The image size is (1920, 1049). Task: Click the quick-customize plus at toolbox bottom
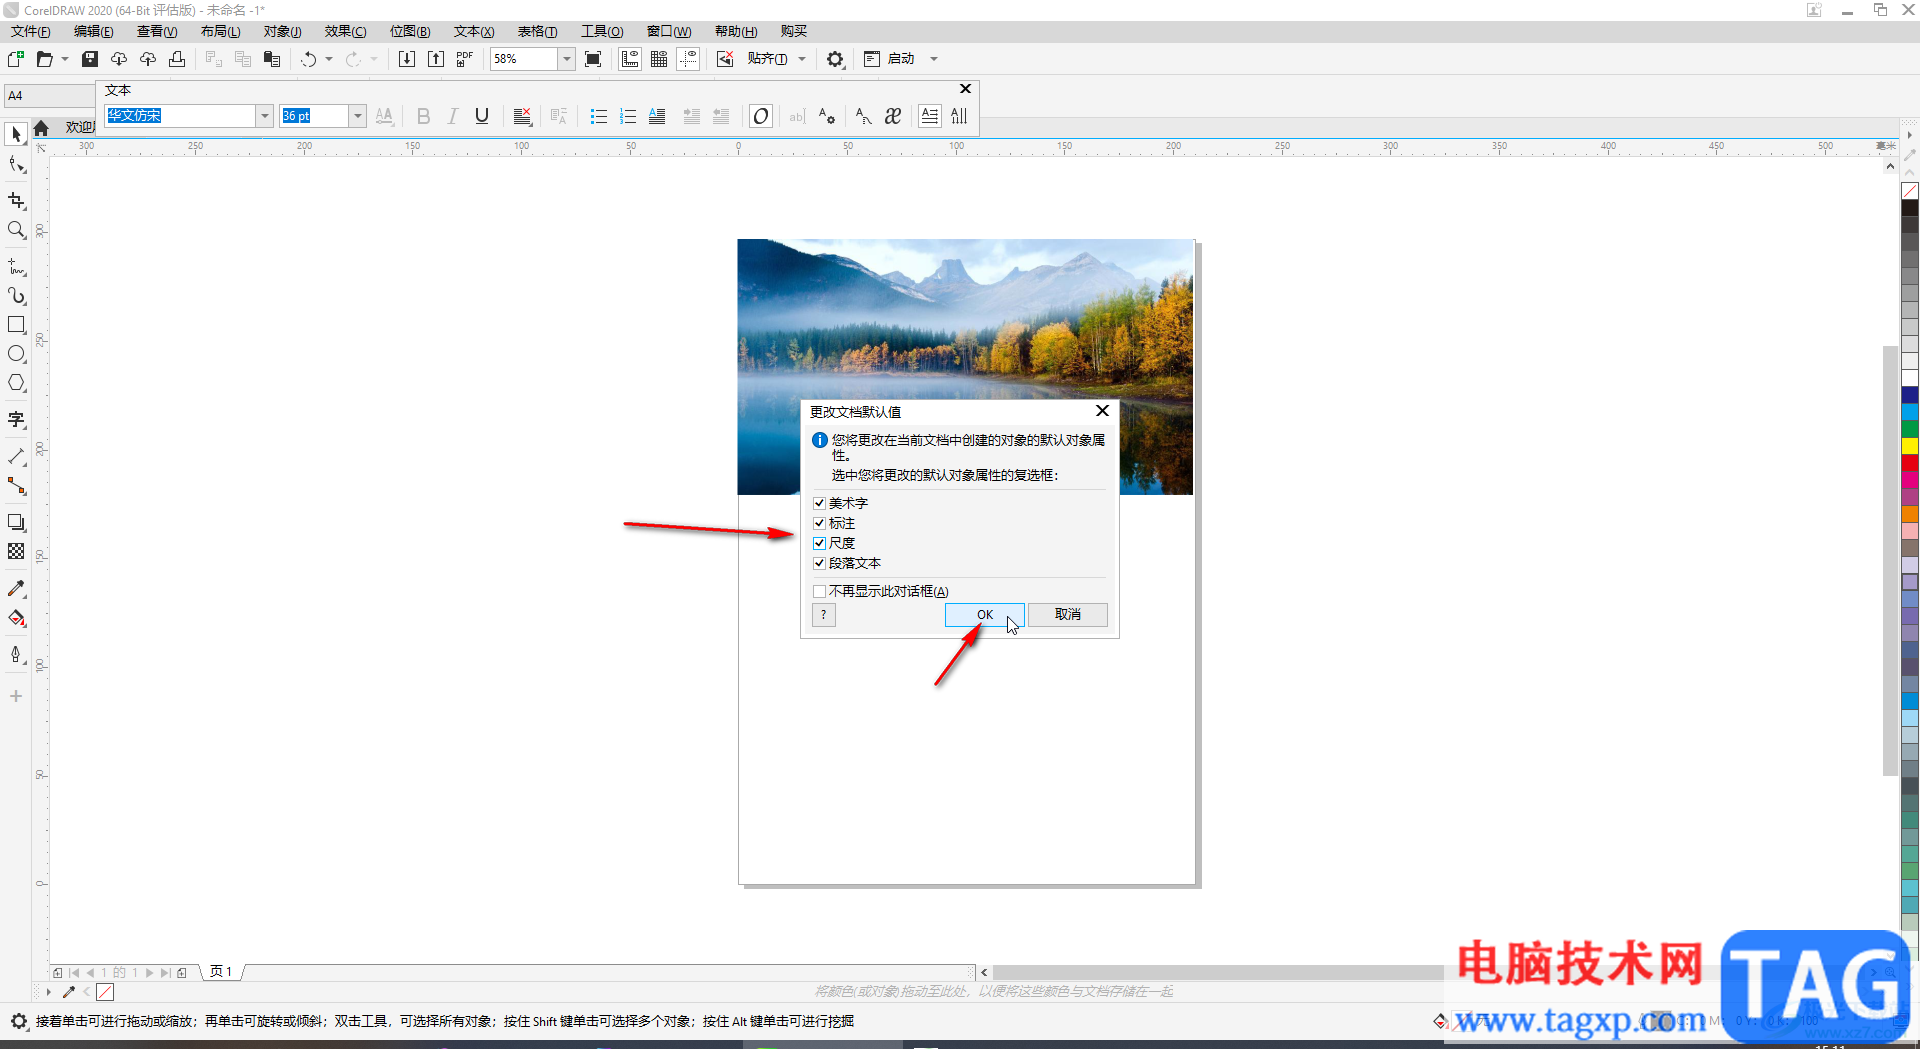16,696
